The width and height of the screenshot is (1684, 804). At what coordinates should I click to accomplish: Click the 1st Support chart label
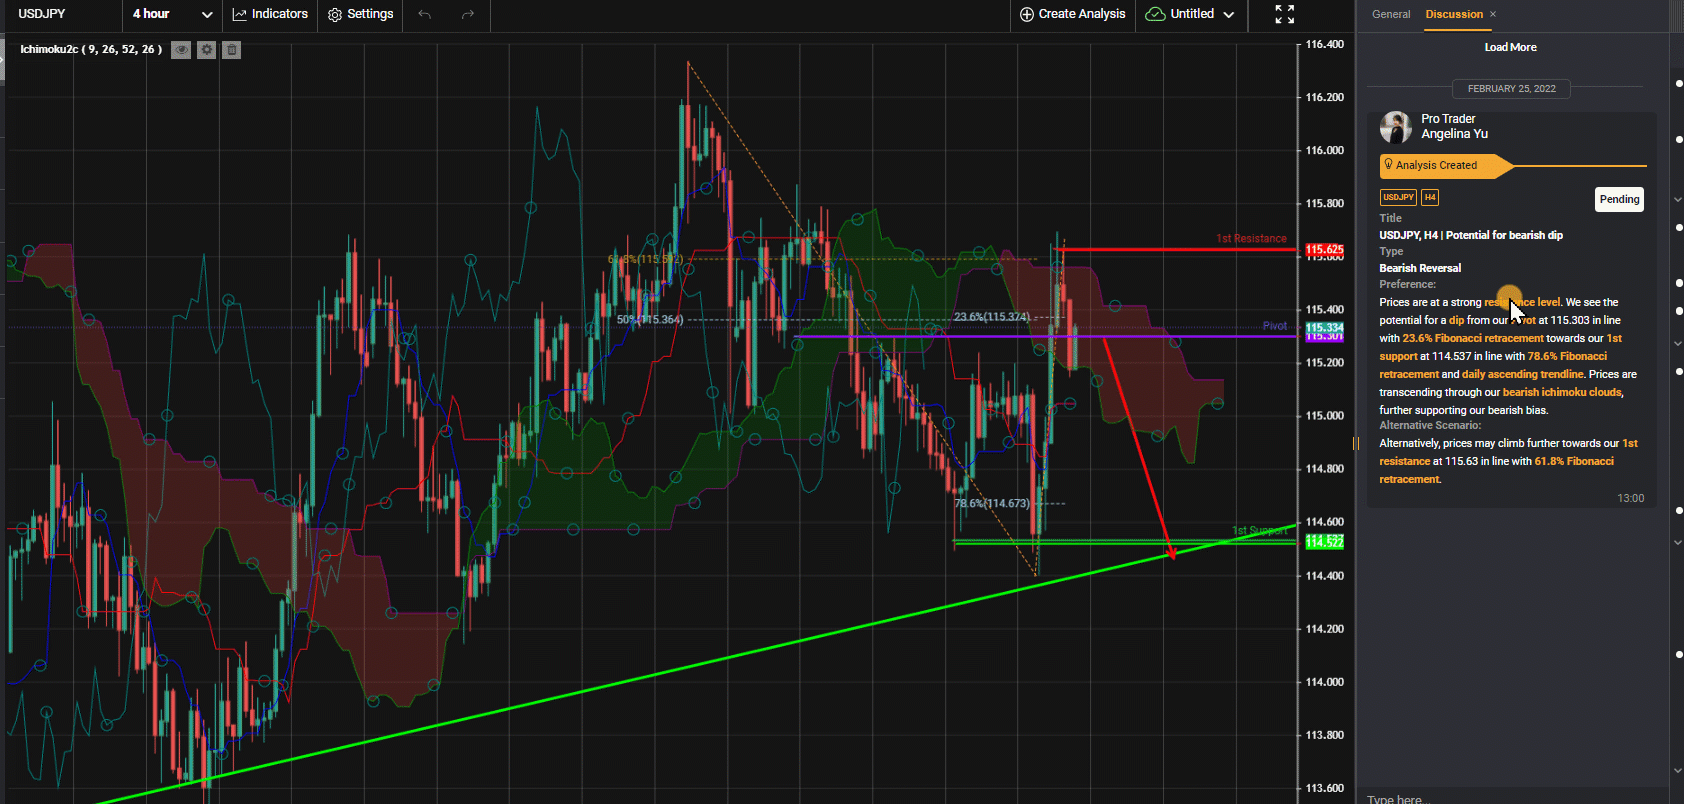point(1260,531)
